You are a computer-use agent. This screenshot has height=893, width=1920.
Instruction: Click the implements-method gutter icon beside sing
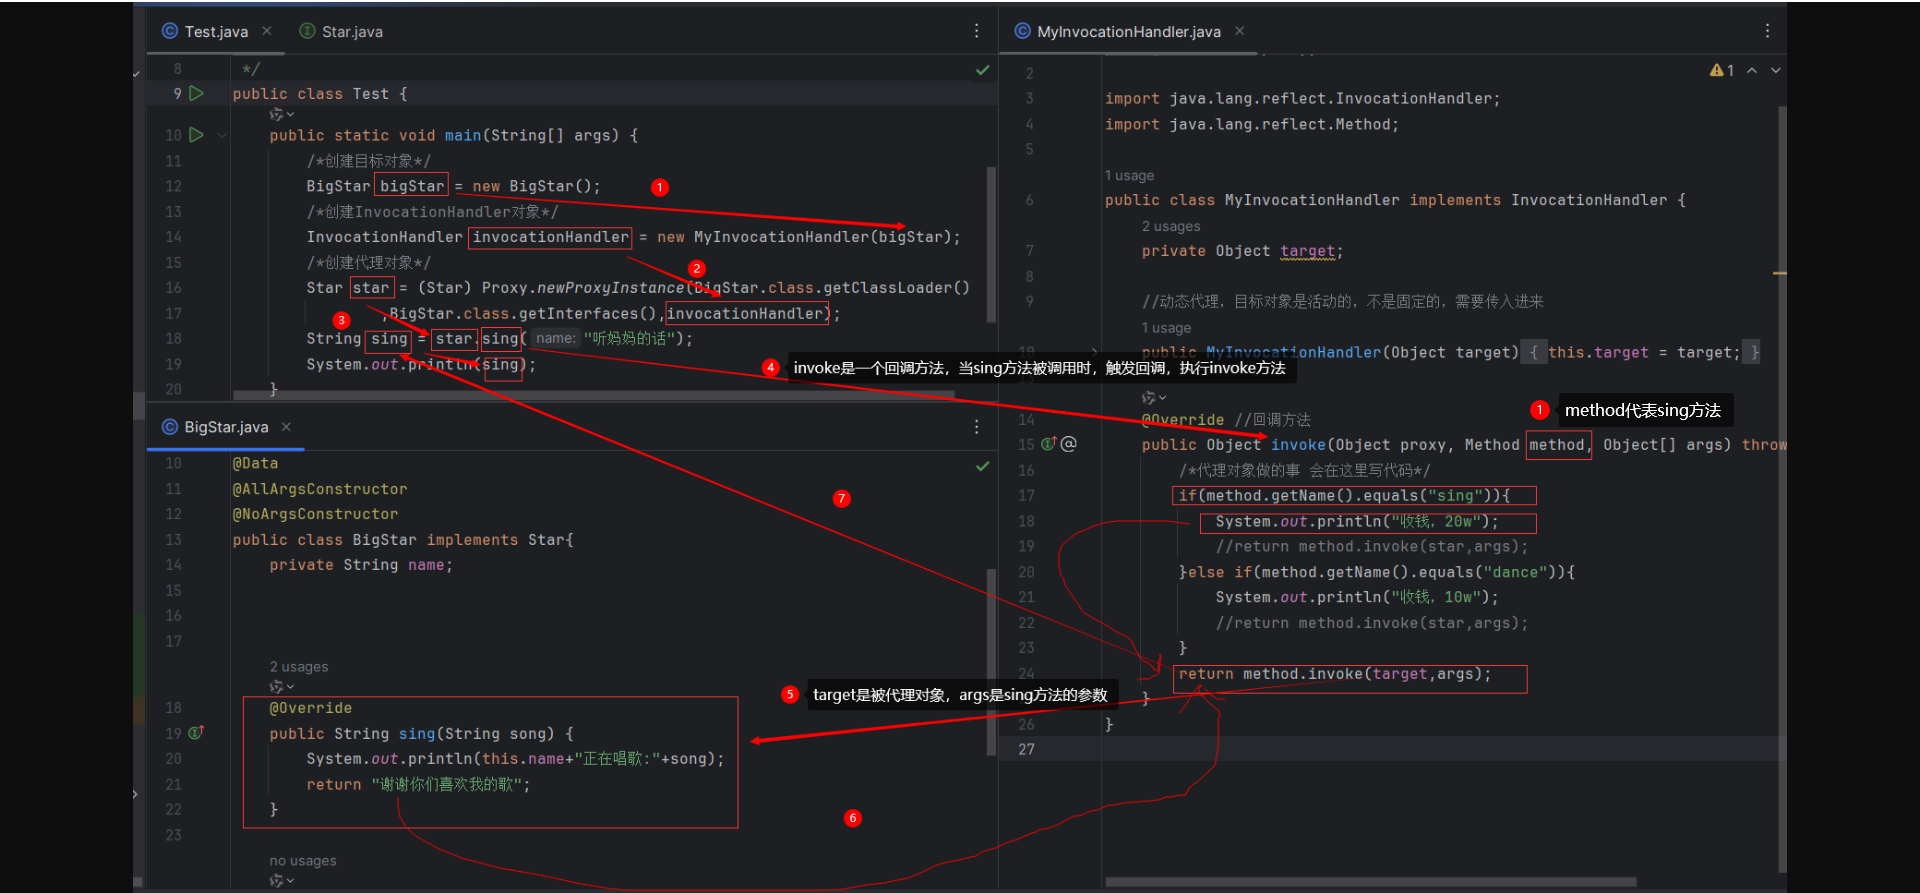click(x=196, y=733)
